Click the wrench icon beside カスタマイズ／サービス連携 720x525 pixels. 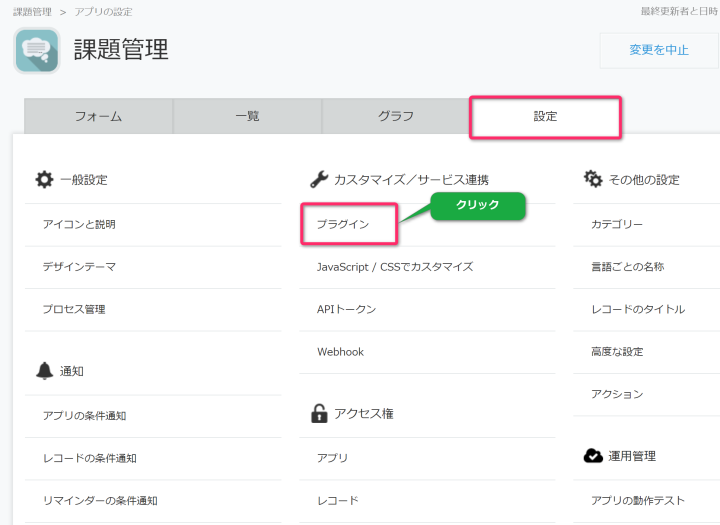[x=319, y=180]
